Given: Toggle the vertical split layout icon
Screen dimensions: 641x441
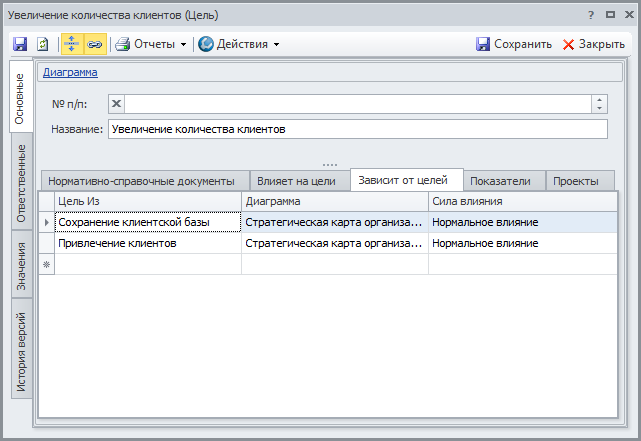Looking at the screenshot, I should (x=72, y=44).
